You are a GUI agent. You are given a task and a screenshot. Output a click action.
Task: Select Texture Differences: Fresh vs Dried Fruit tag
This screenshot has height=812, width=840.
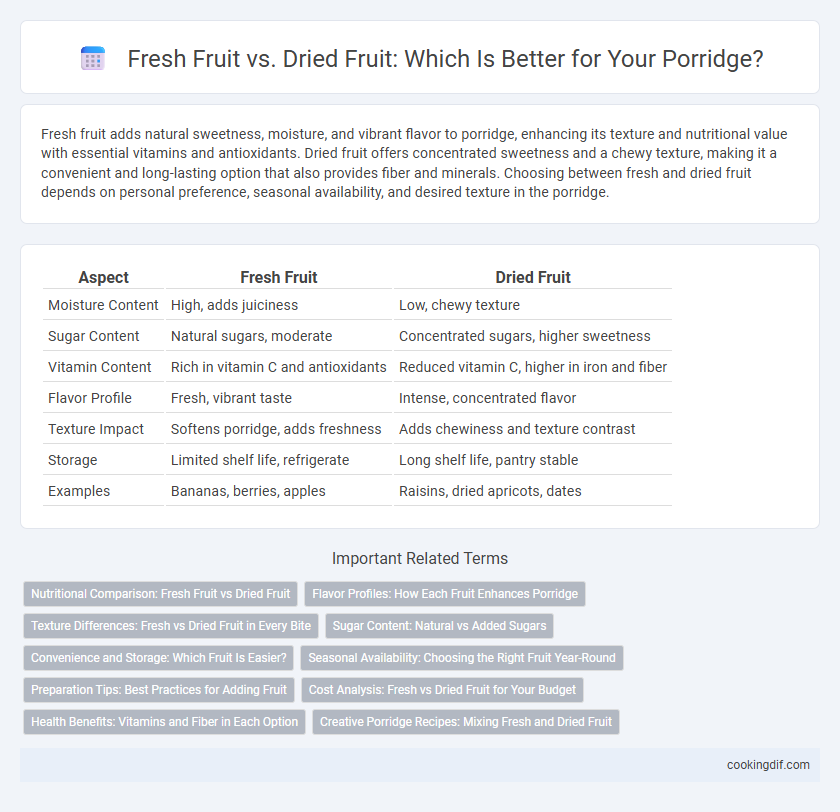(171, 626)
